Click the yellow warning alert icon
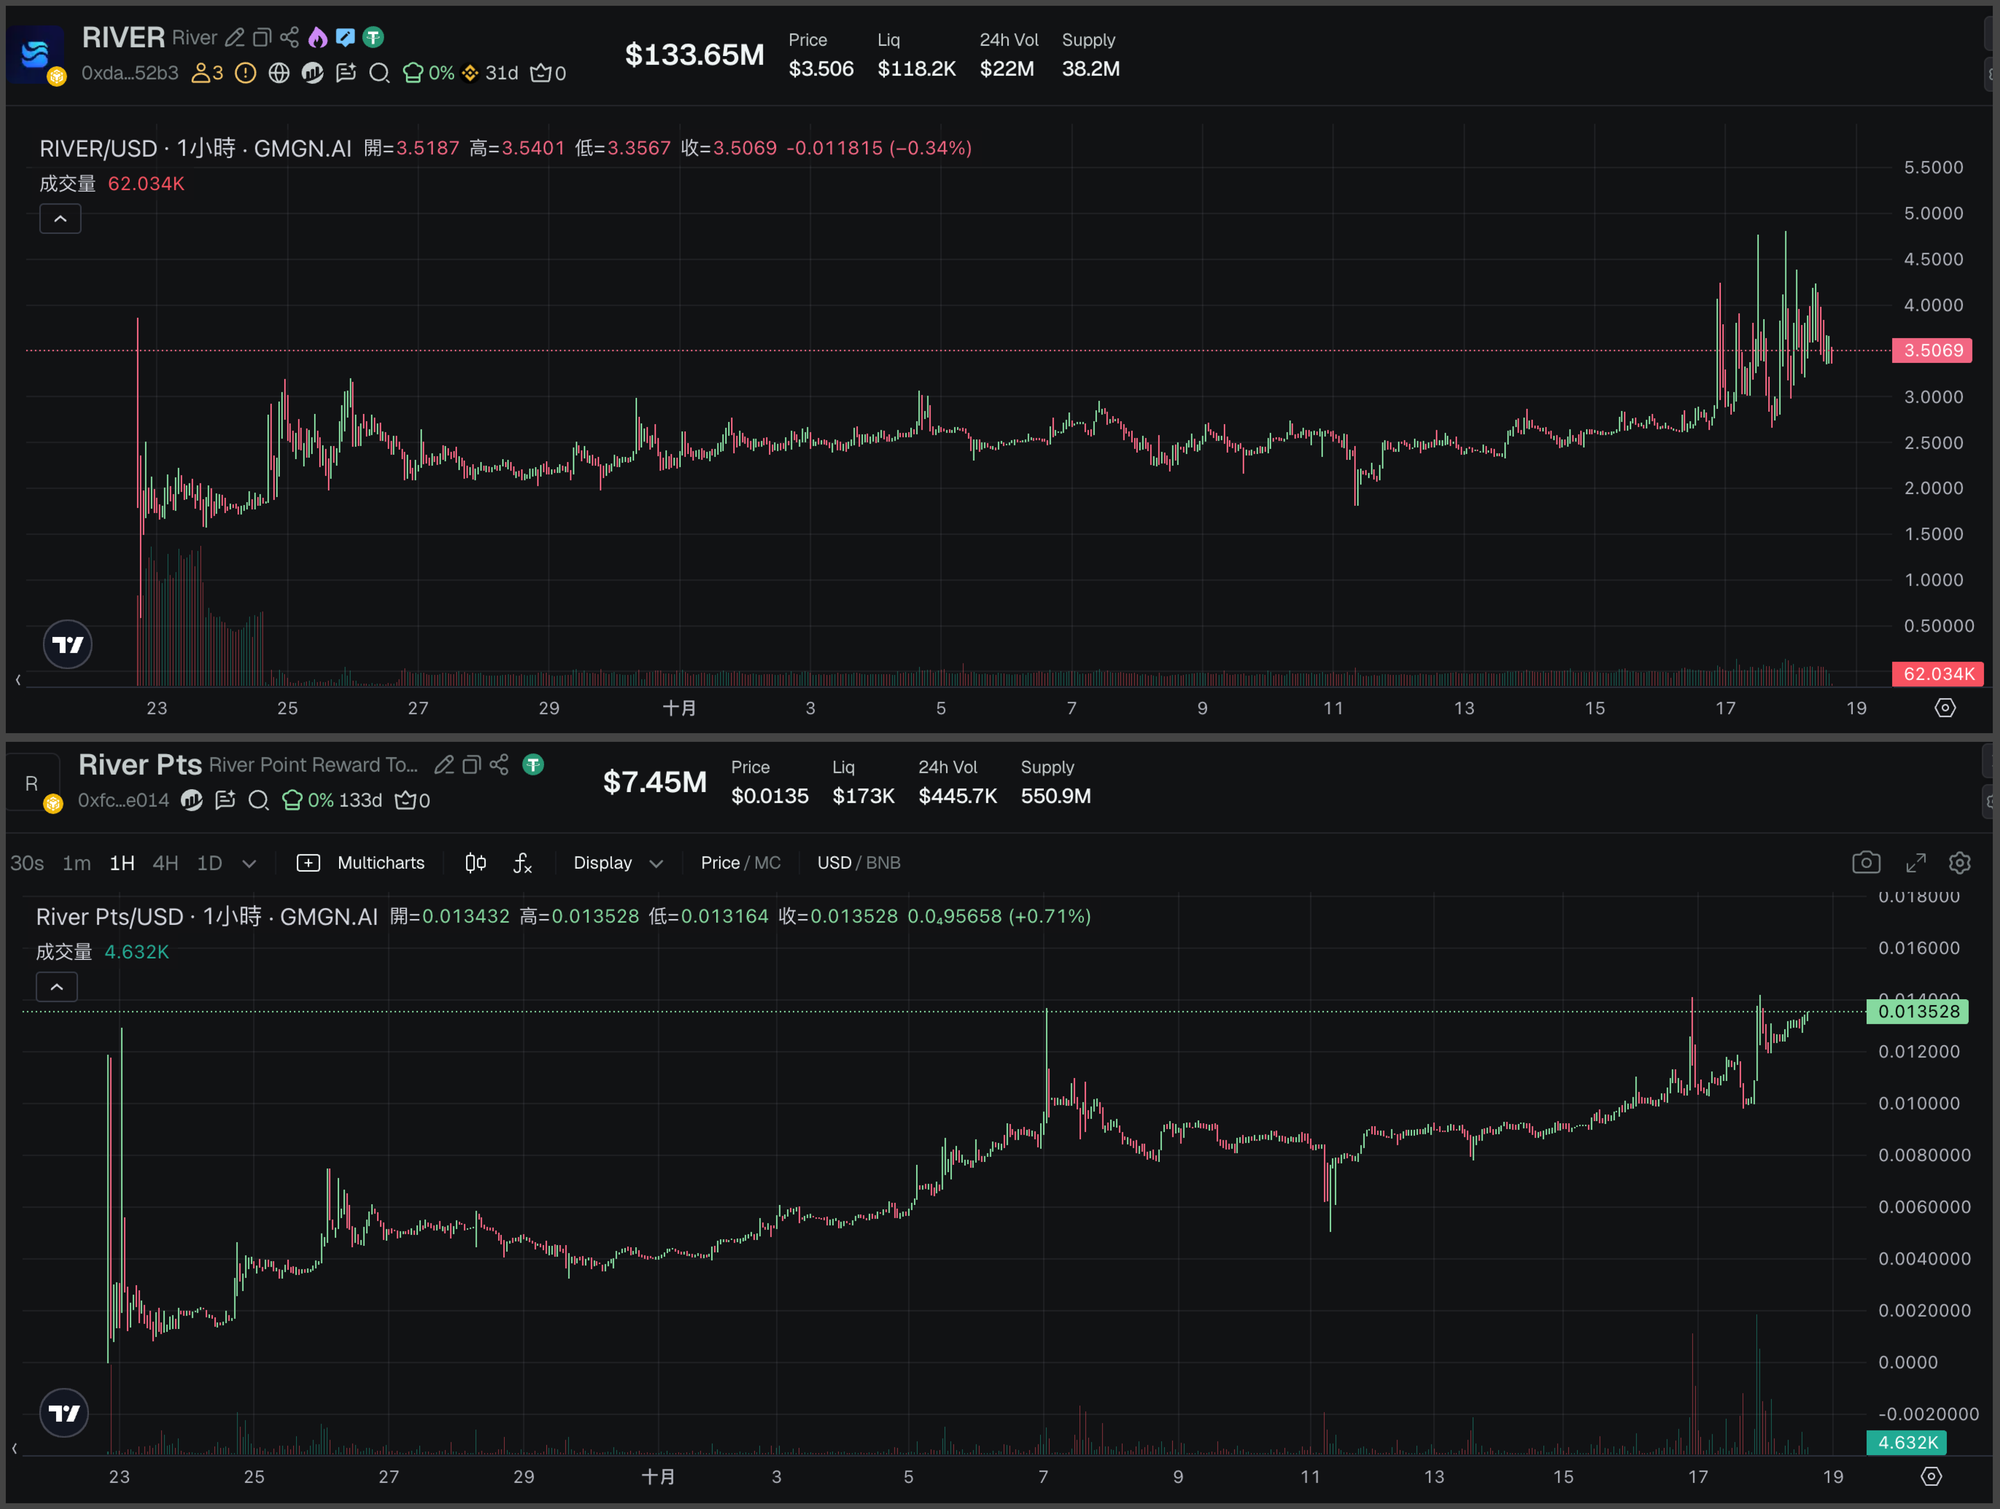2000x1509 pixels. pos(245,73)
